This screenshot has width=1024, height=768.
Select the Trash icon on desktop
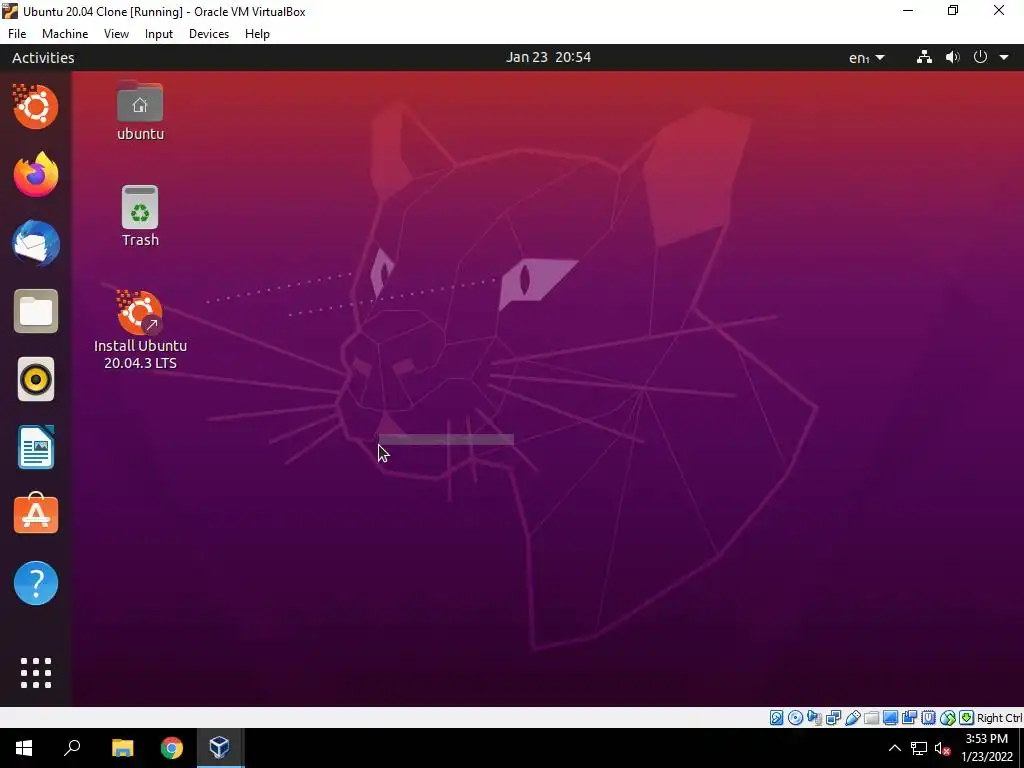140,216
